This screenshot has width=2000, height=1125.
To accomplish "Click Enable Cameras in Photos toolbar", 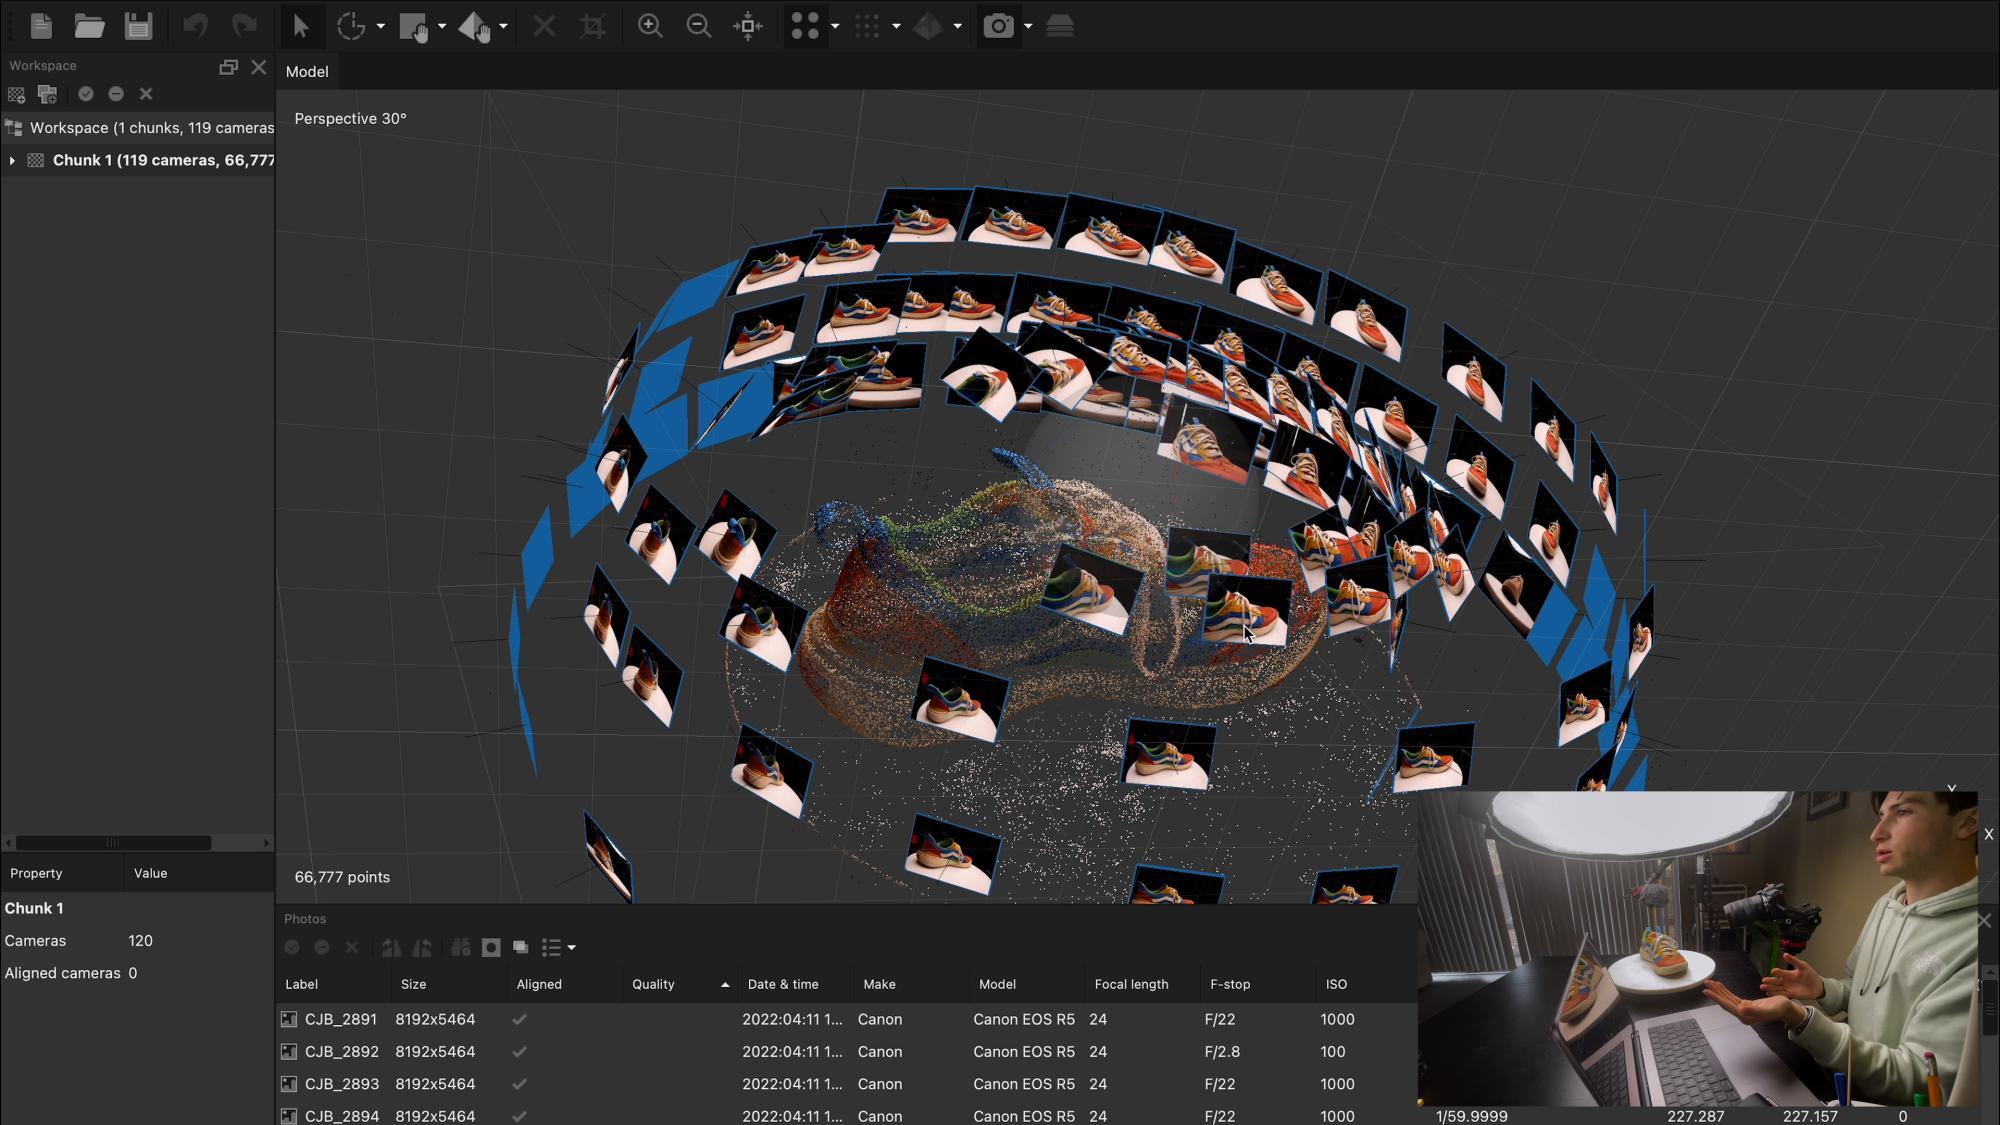I will point(292,947).
